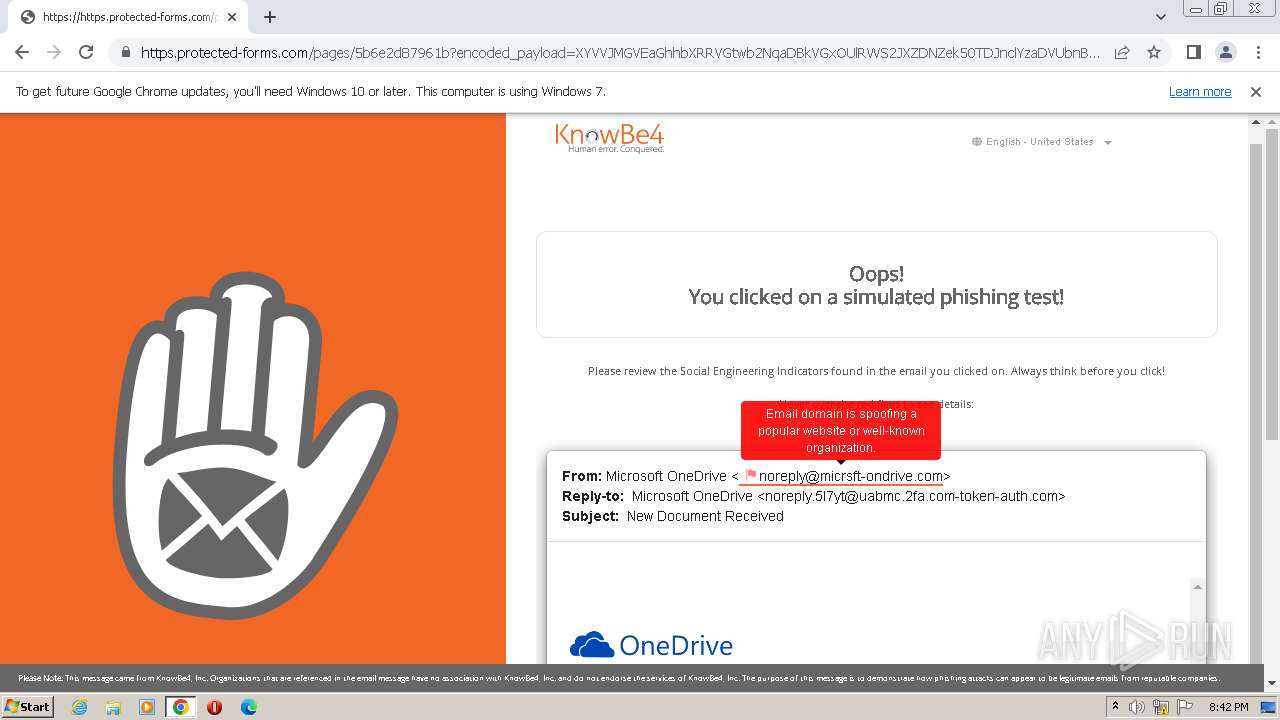This screenshot has width=1280, height=720.
Task: Click the KnowBe4 logo
Action: 609,138
